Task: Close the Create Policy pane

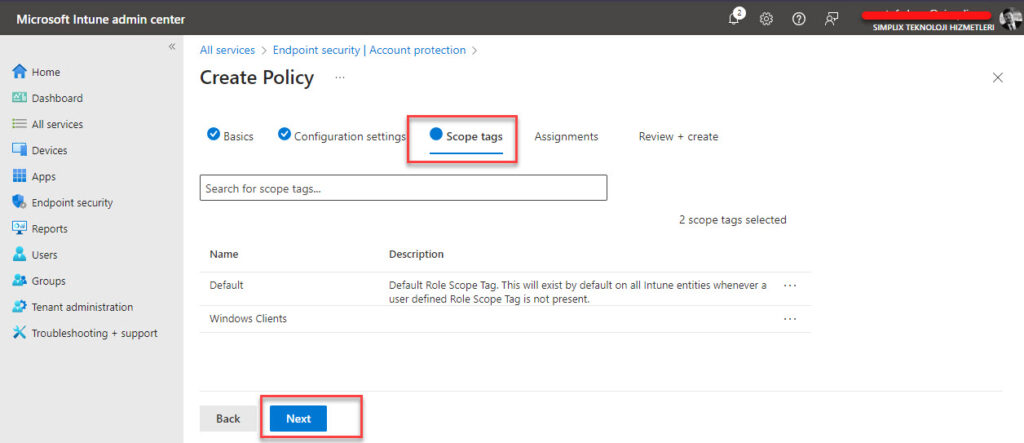Action: (x=997, y=78)
